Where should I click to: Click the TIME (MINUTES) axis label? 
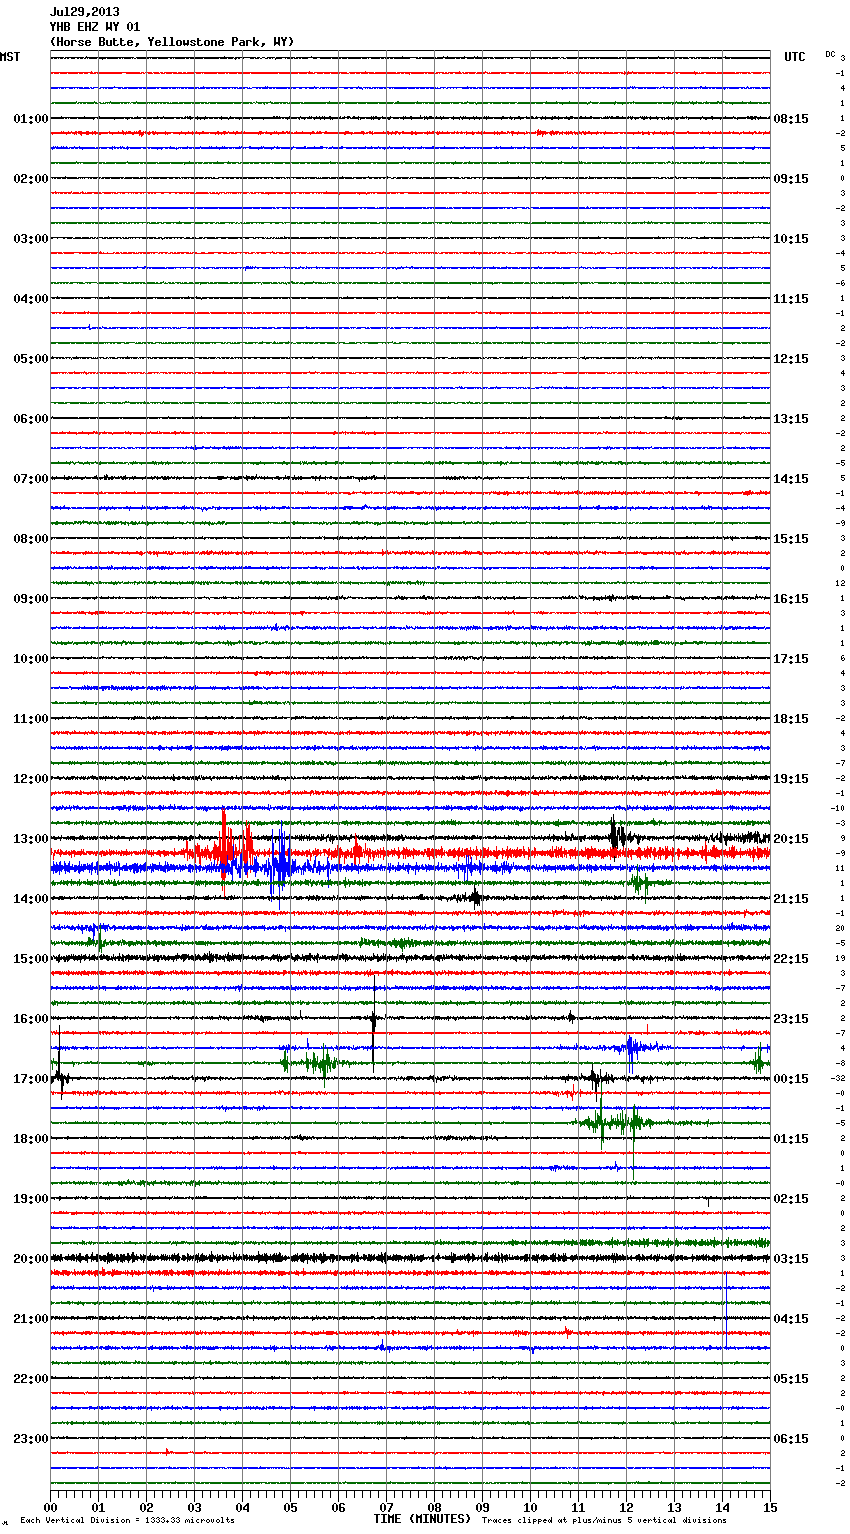(422, 1519)
